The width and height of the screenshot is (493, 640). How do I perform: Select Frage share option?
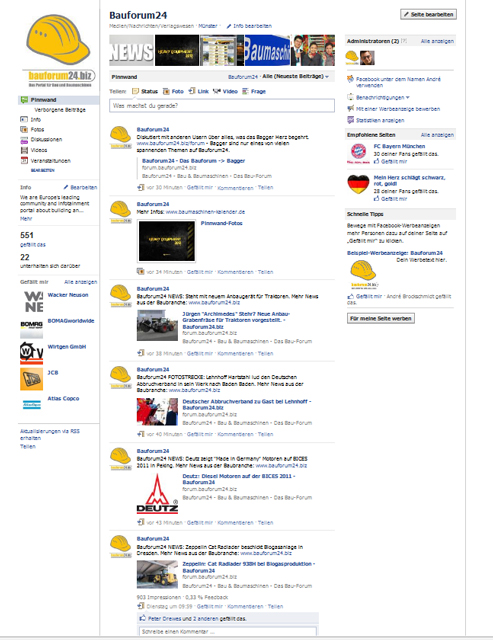pos(254,91)
